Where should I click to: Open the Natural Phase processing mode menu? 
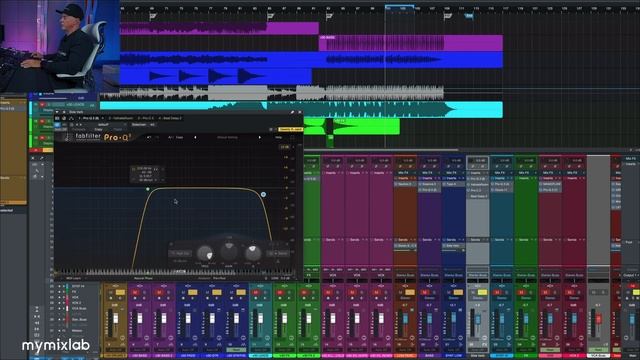click(144, 278)
